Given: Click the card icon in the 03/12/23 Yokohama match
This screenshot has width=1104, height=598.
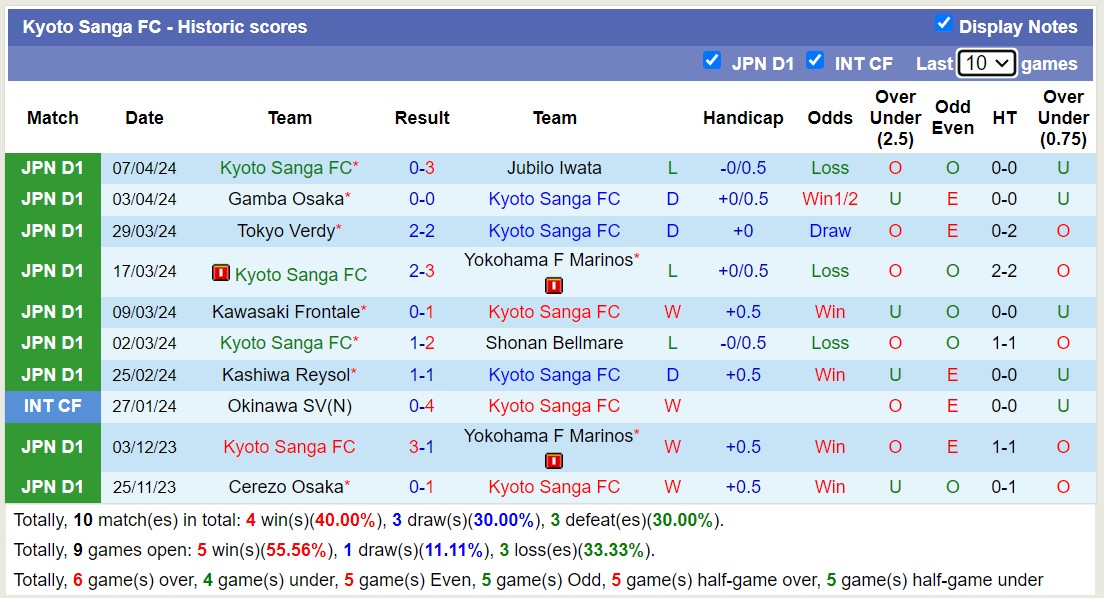Looking at the screenshot, I should [553, 461].
